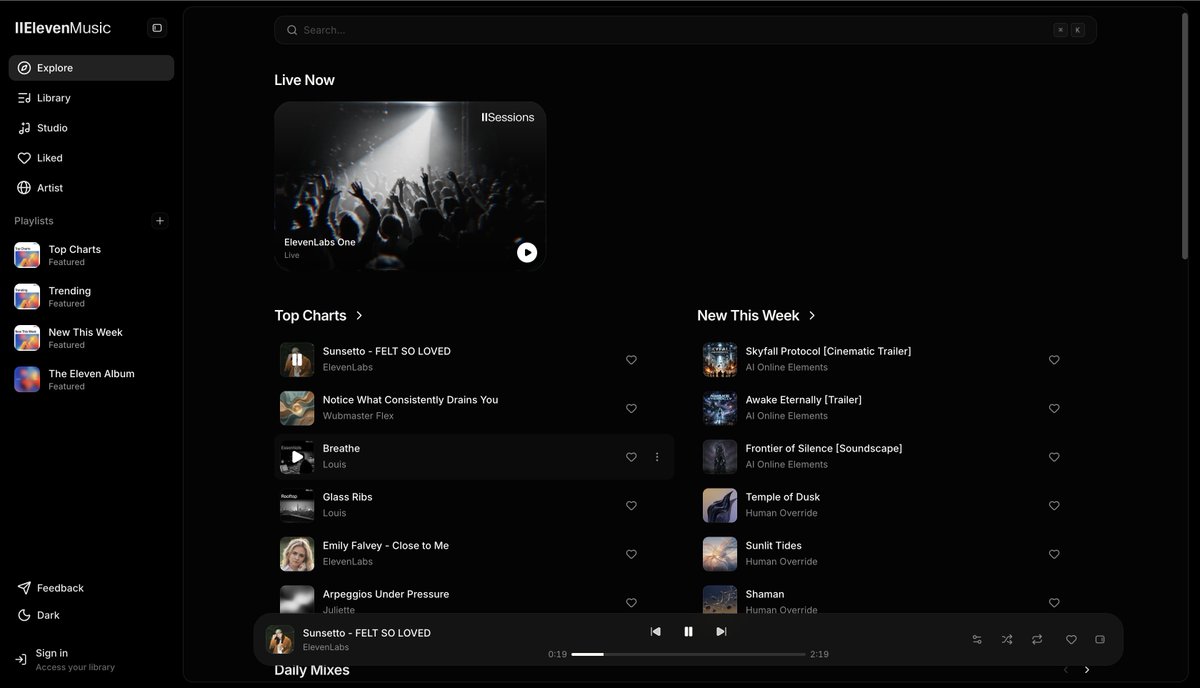This screenshot has width=1200, height=688.
Task: Select Emily Falvey - Close to Me title
Action: click(386, 546)
